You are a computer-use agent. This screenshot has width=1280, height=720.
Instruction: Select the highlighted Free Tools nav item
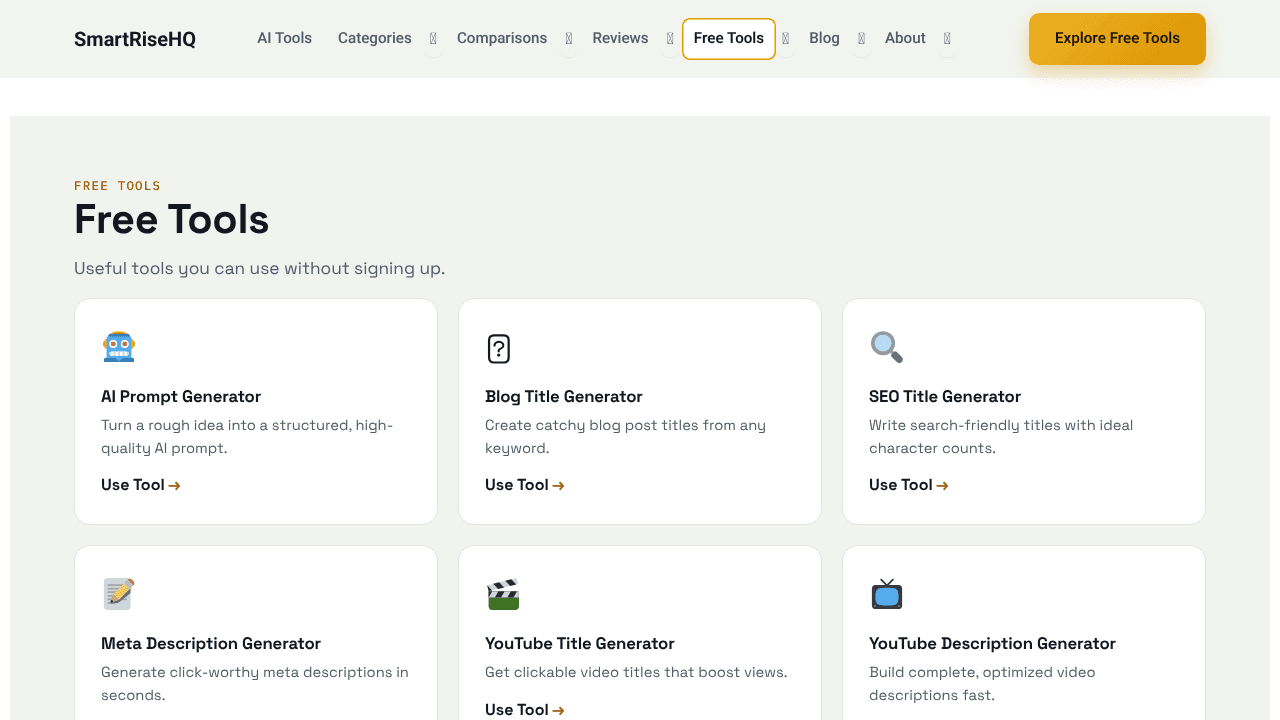pyautogui.click(x=729, y=39)
